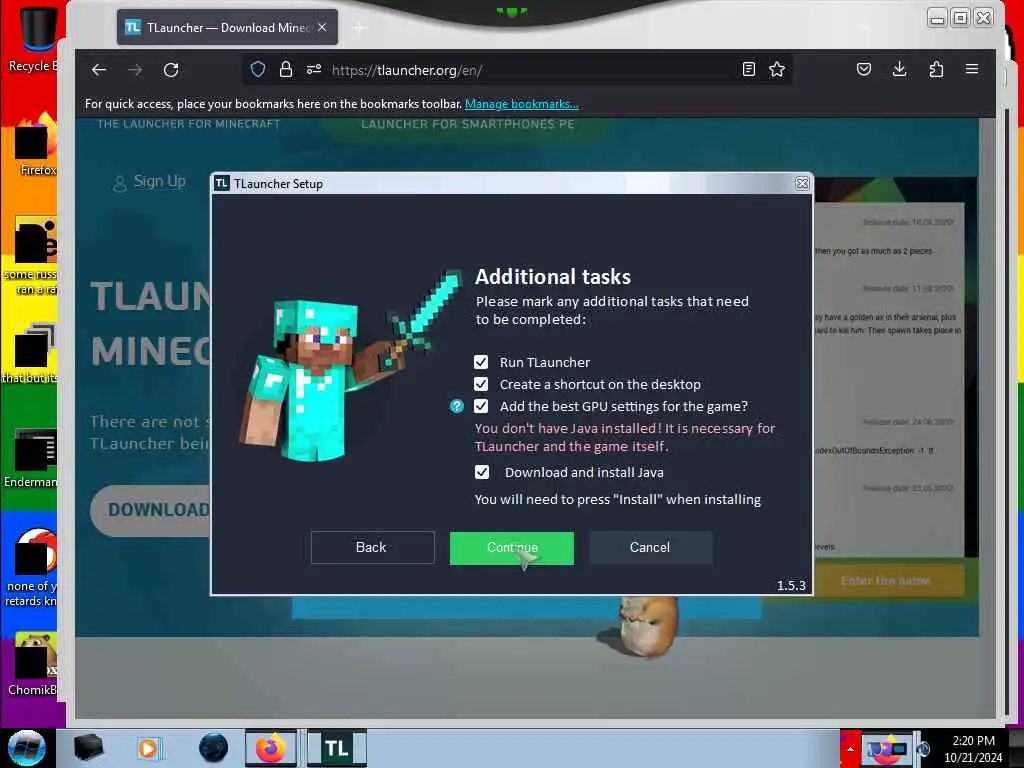Reload the tlauncher.org page
The width and height of the screenshot is (1024, 768).
(x=171, y=70)
